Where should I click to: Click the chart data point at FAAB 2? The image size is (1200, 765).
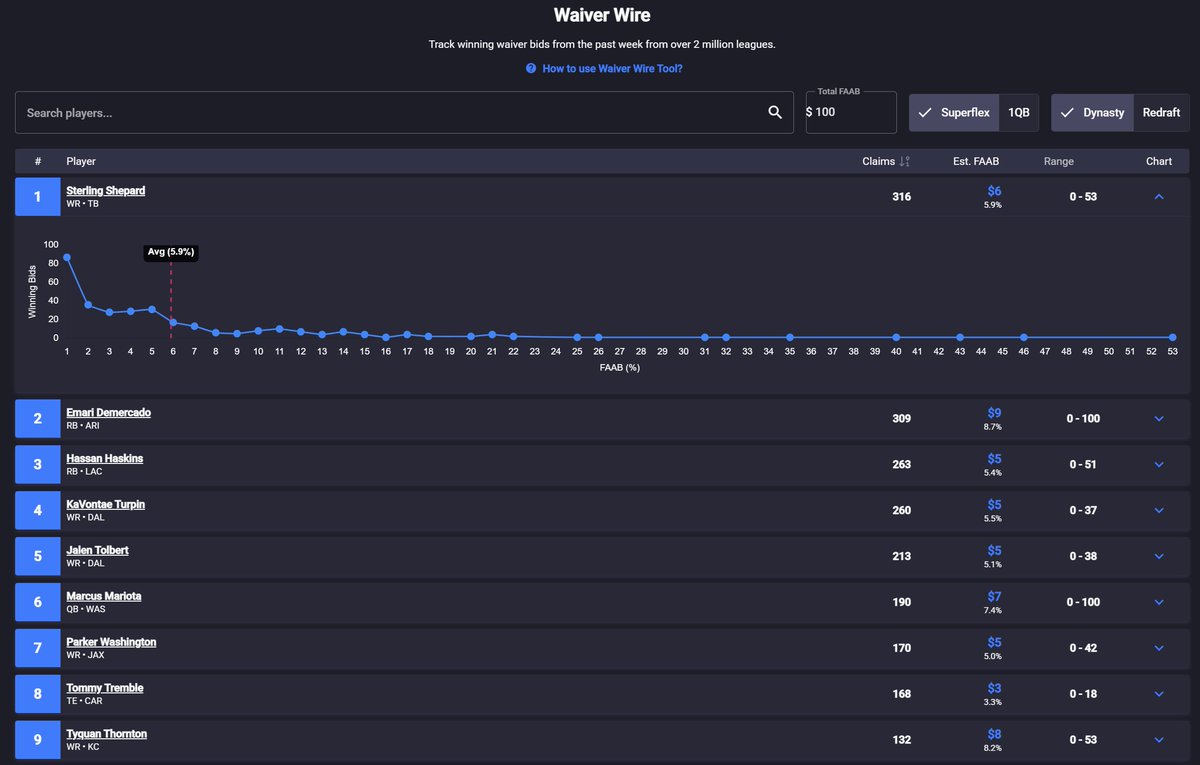point(88,305)
